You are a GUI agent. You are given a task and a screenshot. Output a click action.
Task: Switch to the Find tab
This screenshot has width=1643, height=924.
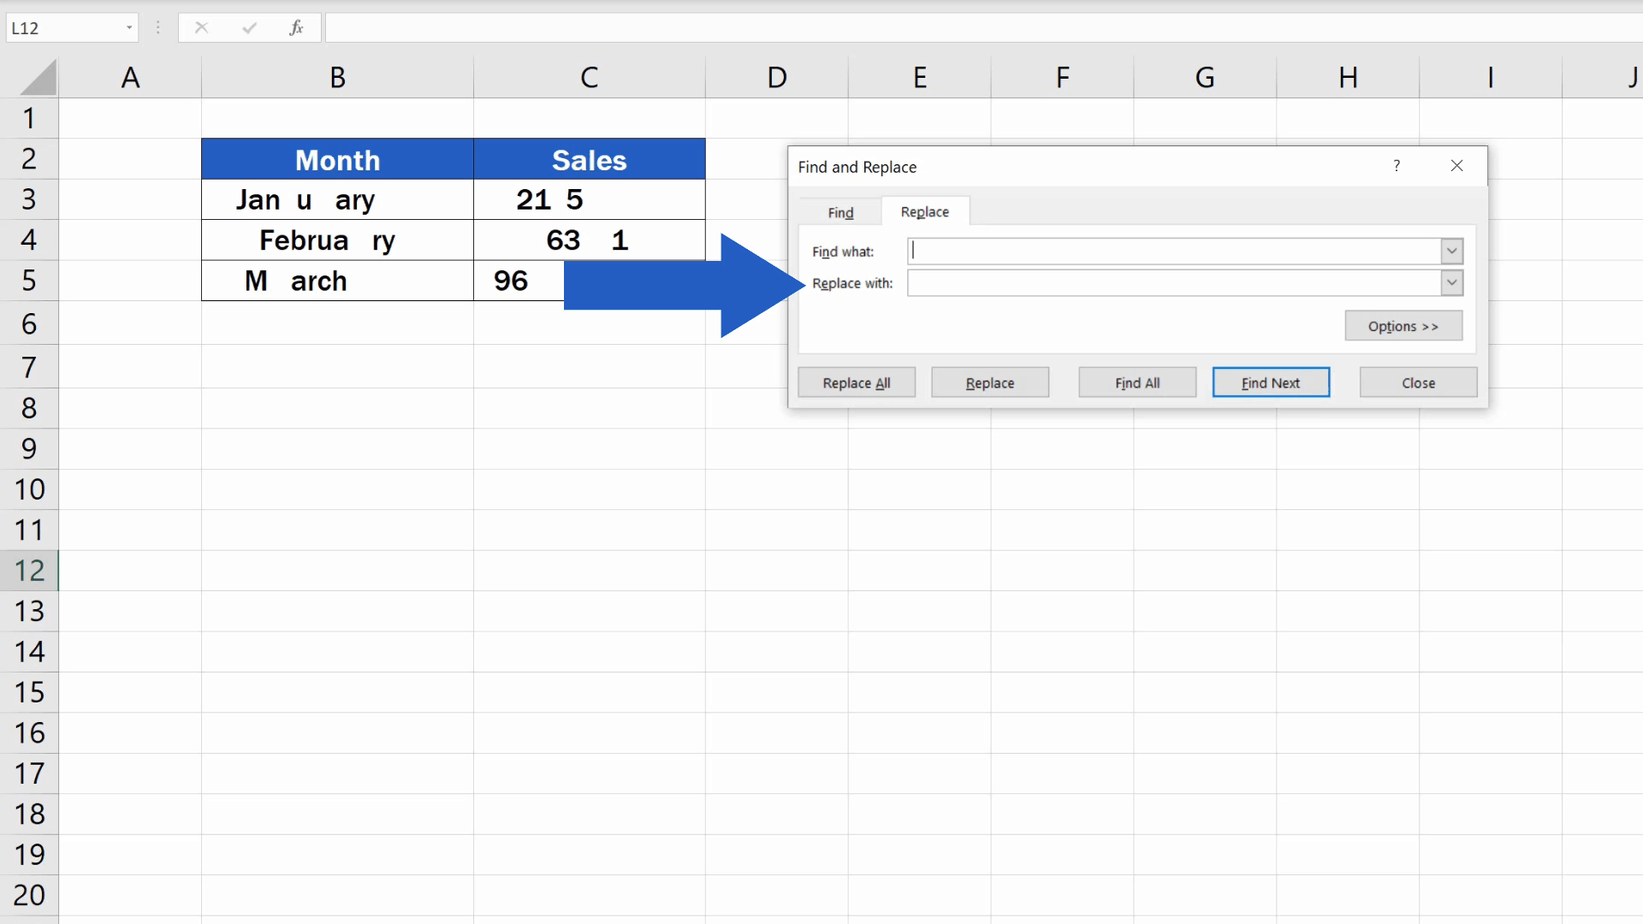840,212
